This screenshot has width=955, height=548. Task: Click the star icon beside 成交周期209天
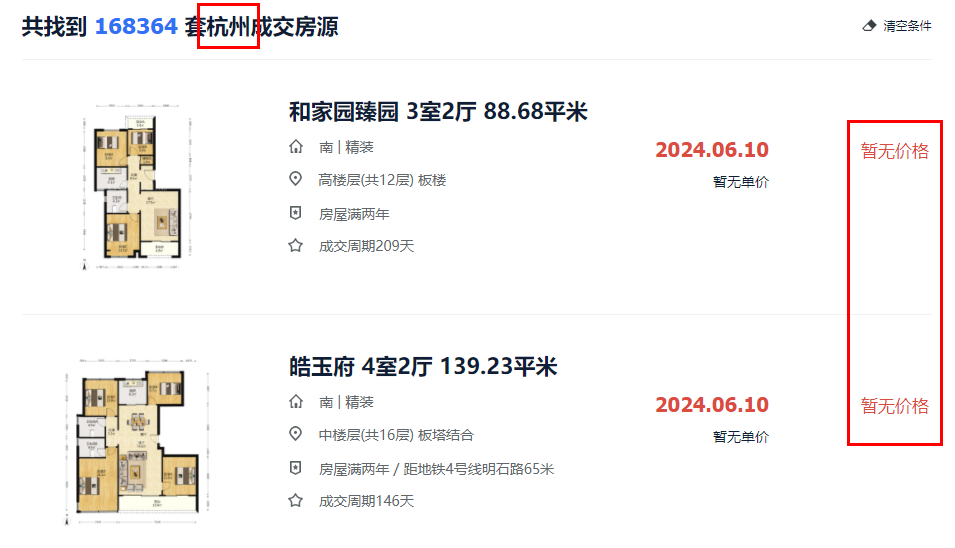(295, 245)
